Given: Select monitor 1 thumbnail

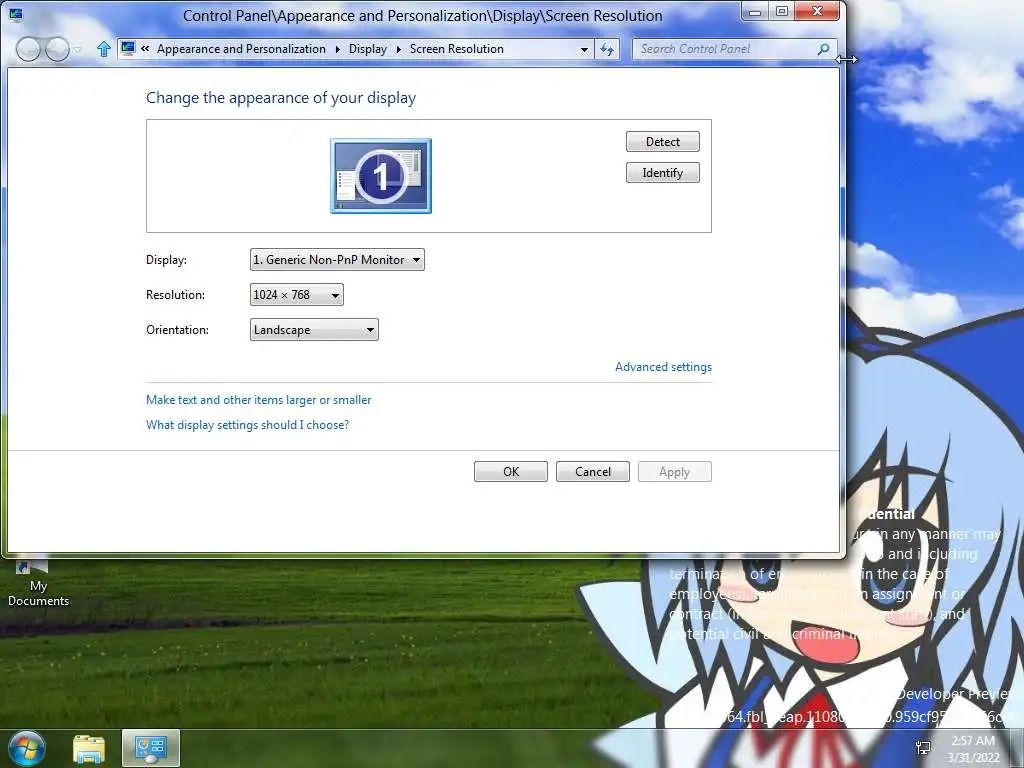Looking at the screenshot, I should [x=381, y=176].
